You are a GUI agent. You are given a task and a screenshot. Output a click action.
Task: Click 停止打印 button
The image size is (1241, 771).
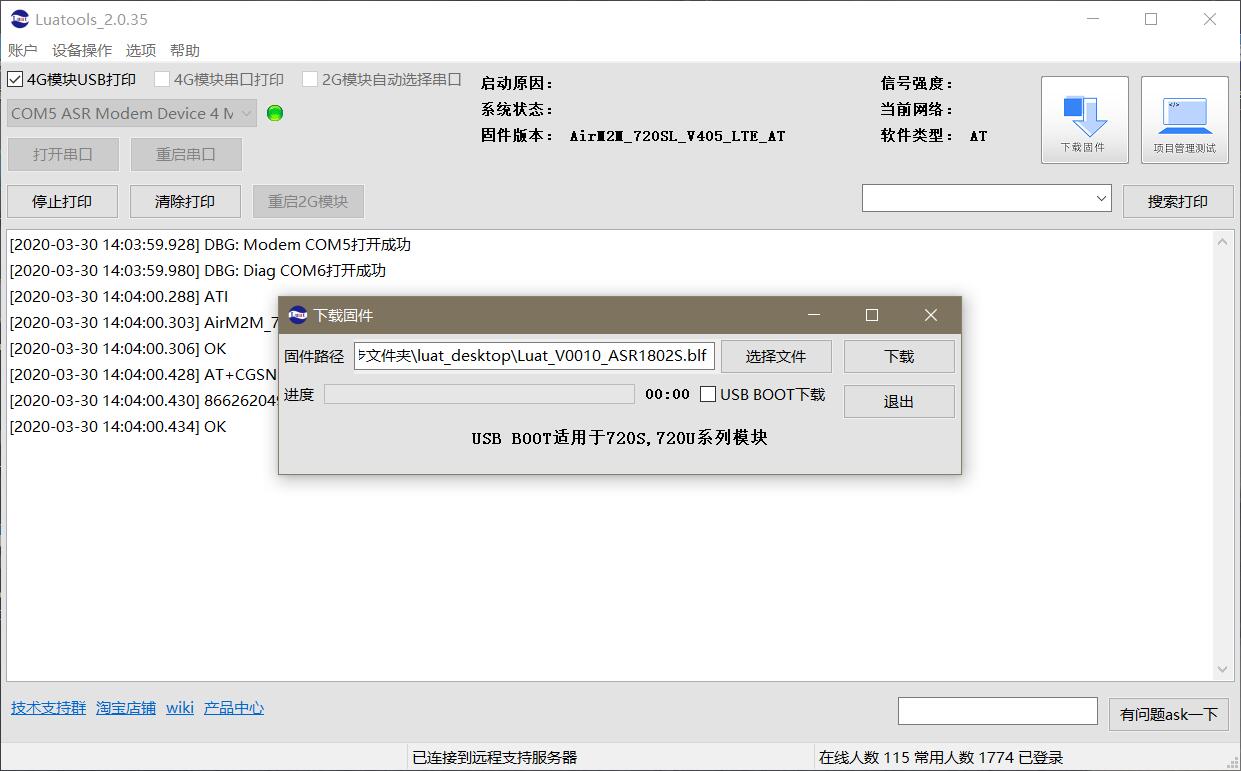[x=62, y=201]
